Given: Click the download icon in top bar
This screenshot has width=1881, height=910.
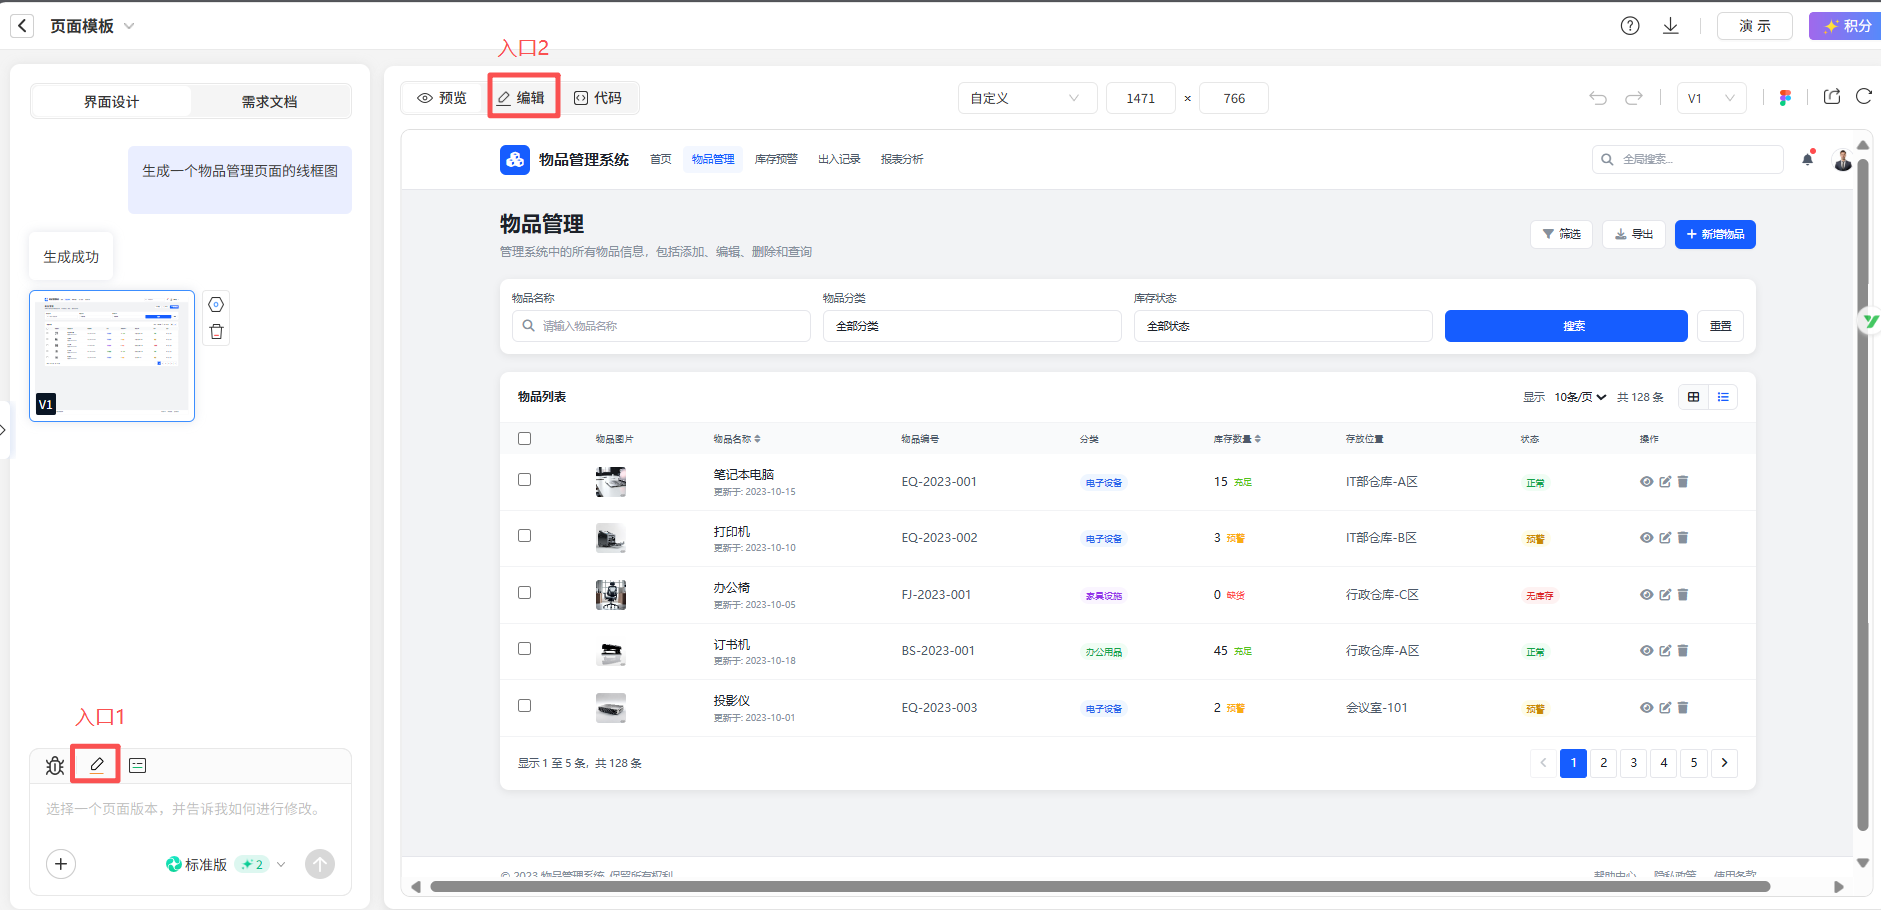Looking at the screenshot, I should 1670,26.
